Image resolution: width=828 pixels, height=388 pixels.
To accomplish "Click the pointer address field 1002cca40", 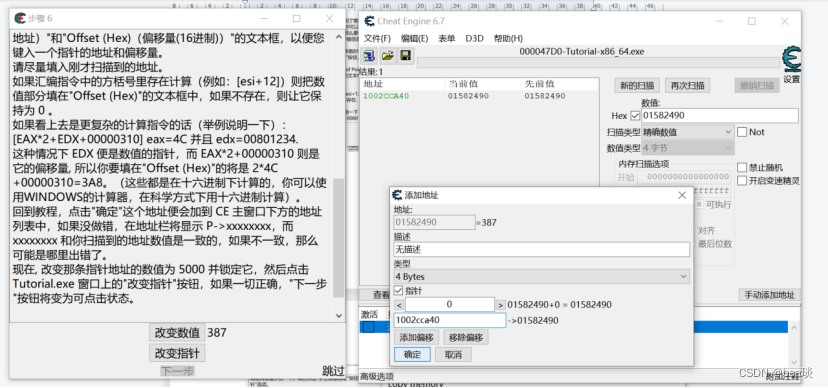I will tap(450, 320).
